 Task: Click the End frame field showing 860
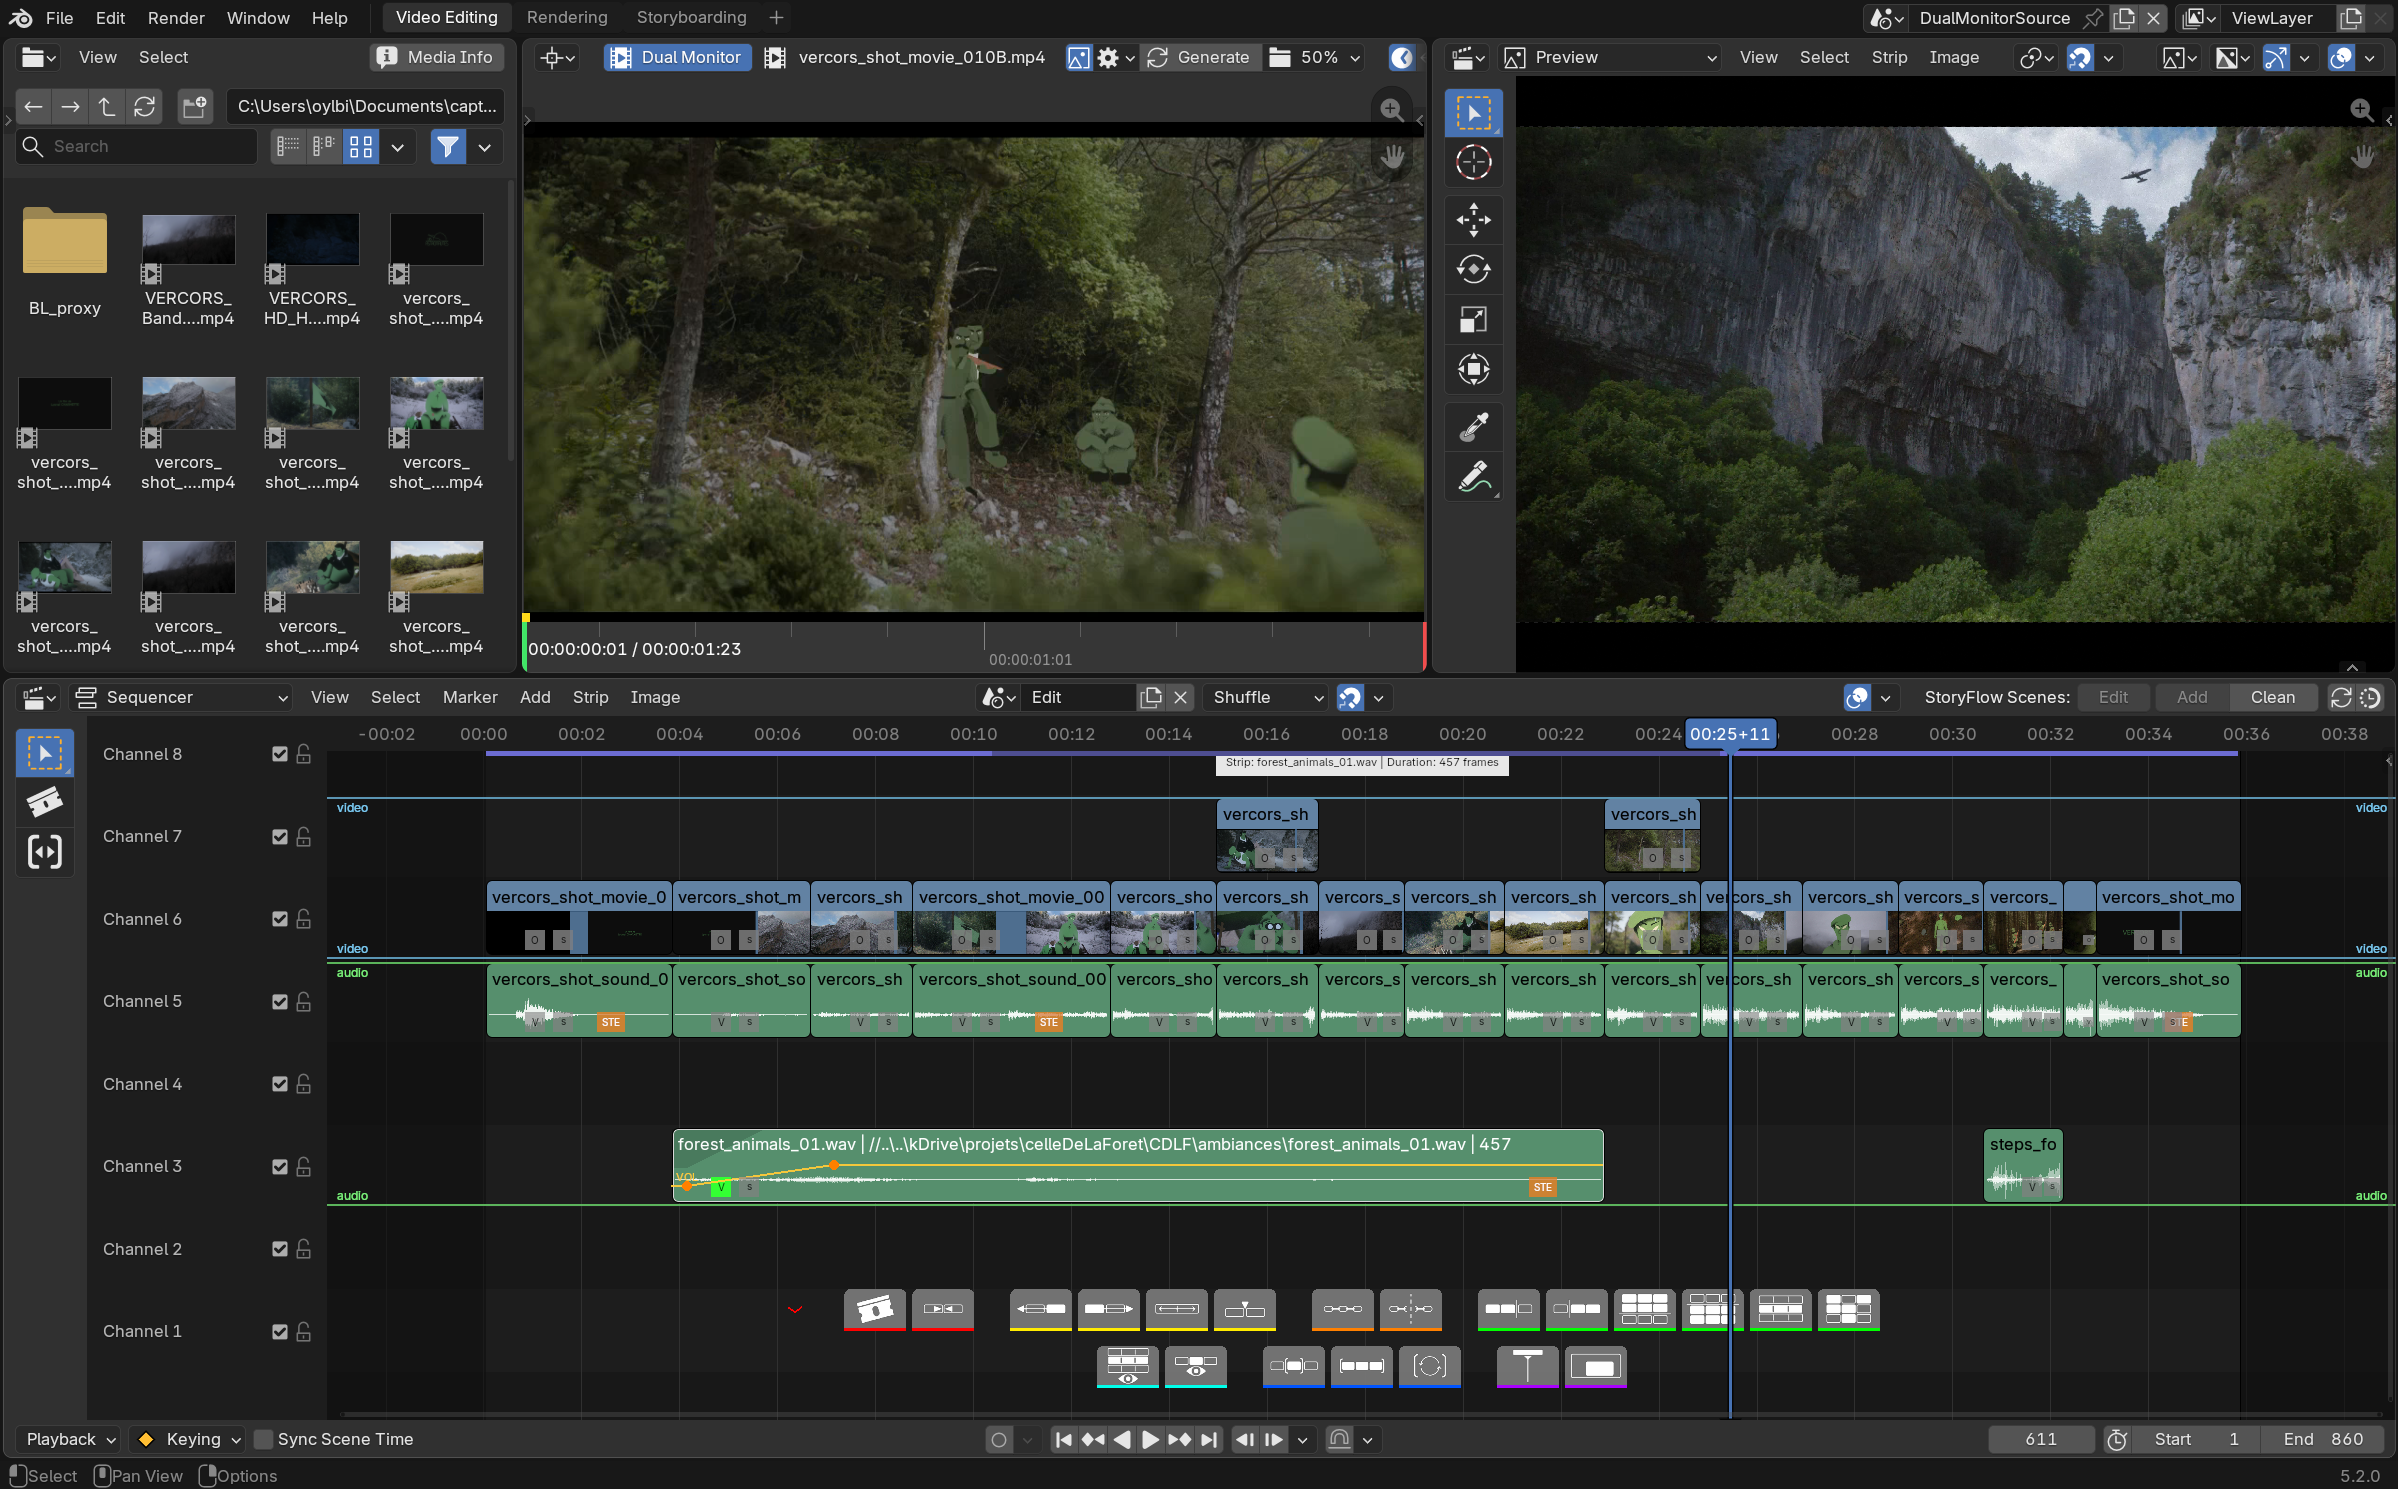[x=2322, y=1440]
